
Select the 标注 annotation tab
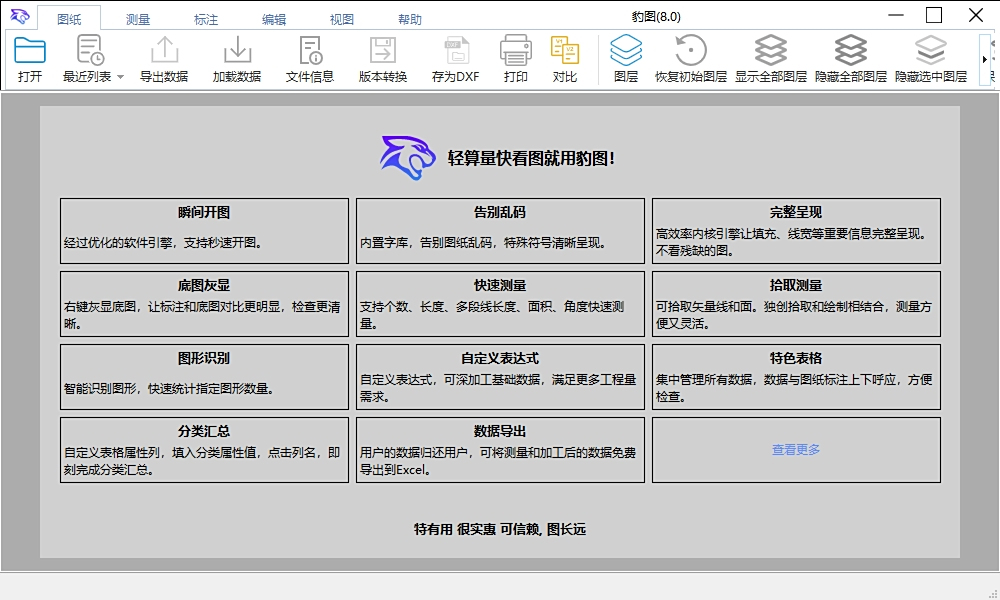click(205, 17)
